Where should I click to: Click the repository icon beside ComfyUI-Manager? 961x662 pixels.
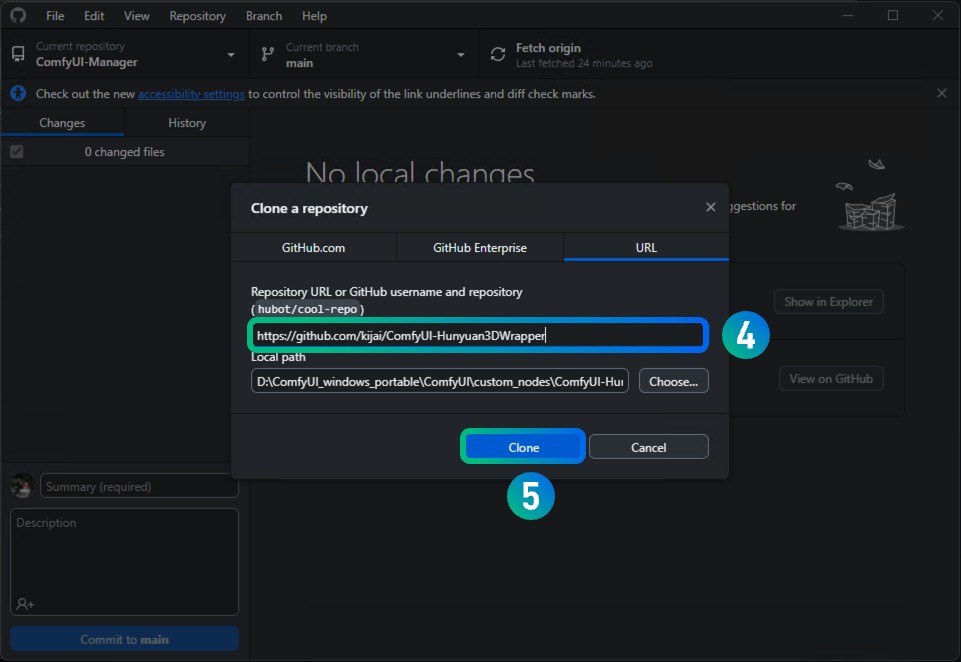pos(18,55)
